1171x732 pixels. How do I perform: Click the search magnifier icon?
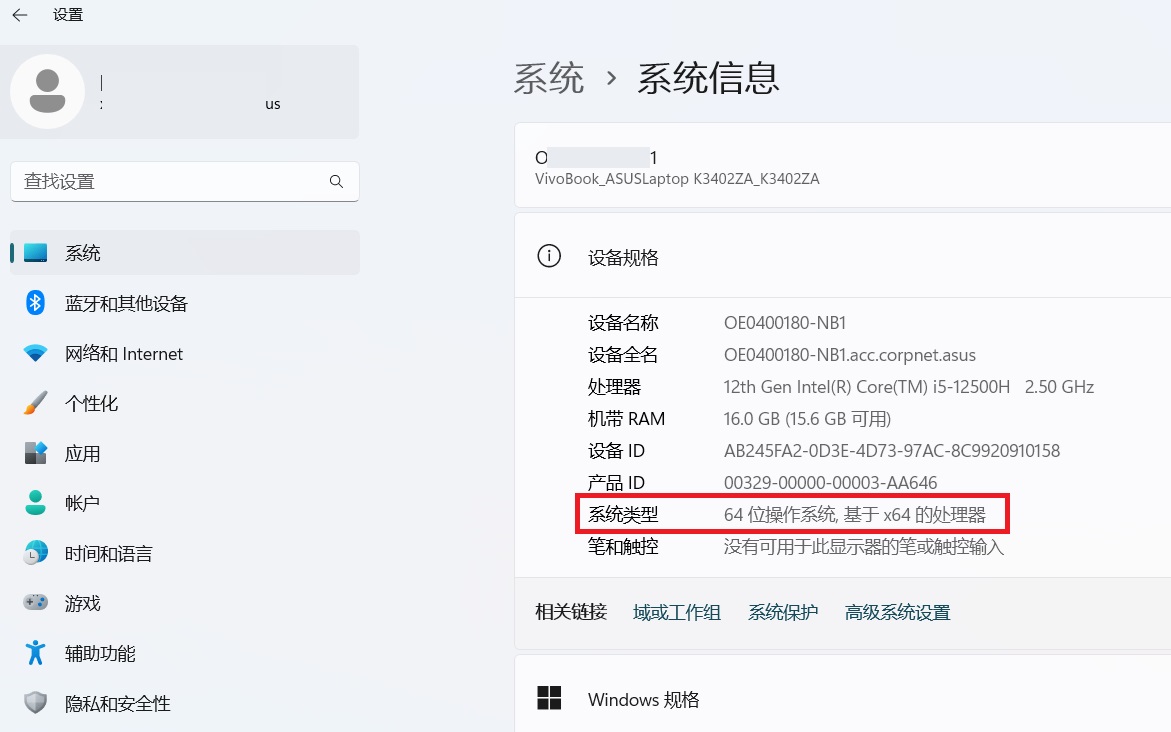(x=336, y=182)
